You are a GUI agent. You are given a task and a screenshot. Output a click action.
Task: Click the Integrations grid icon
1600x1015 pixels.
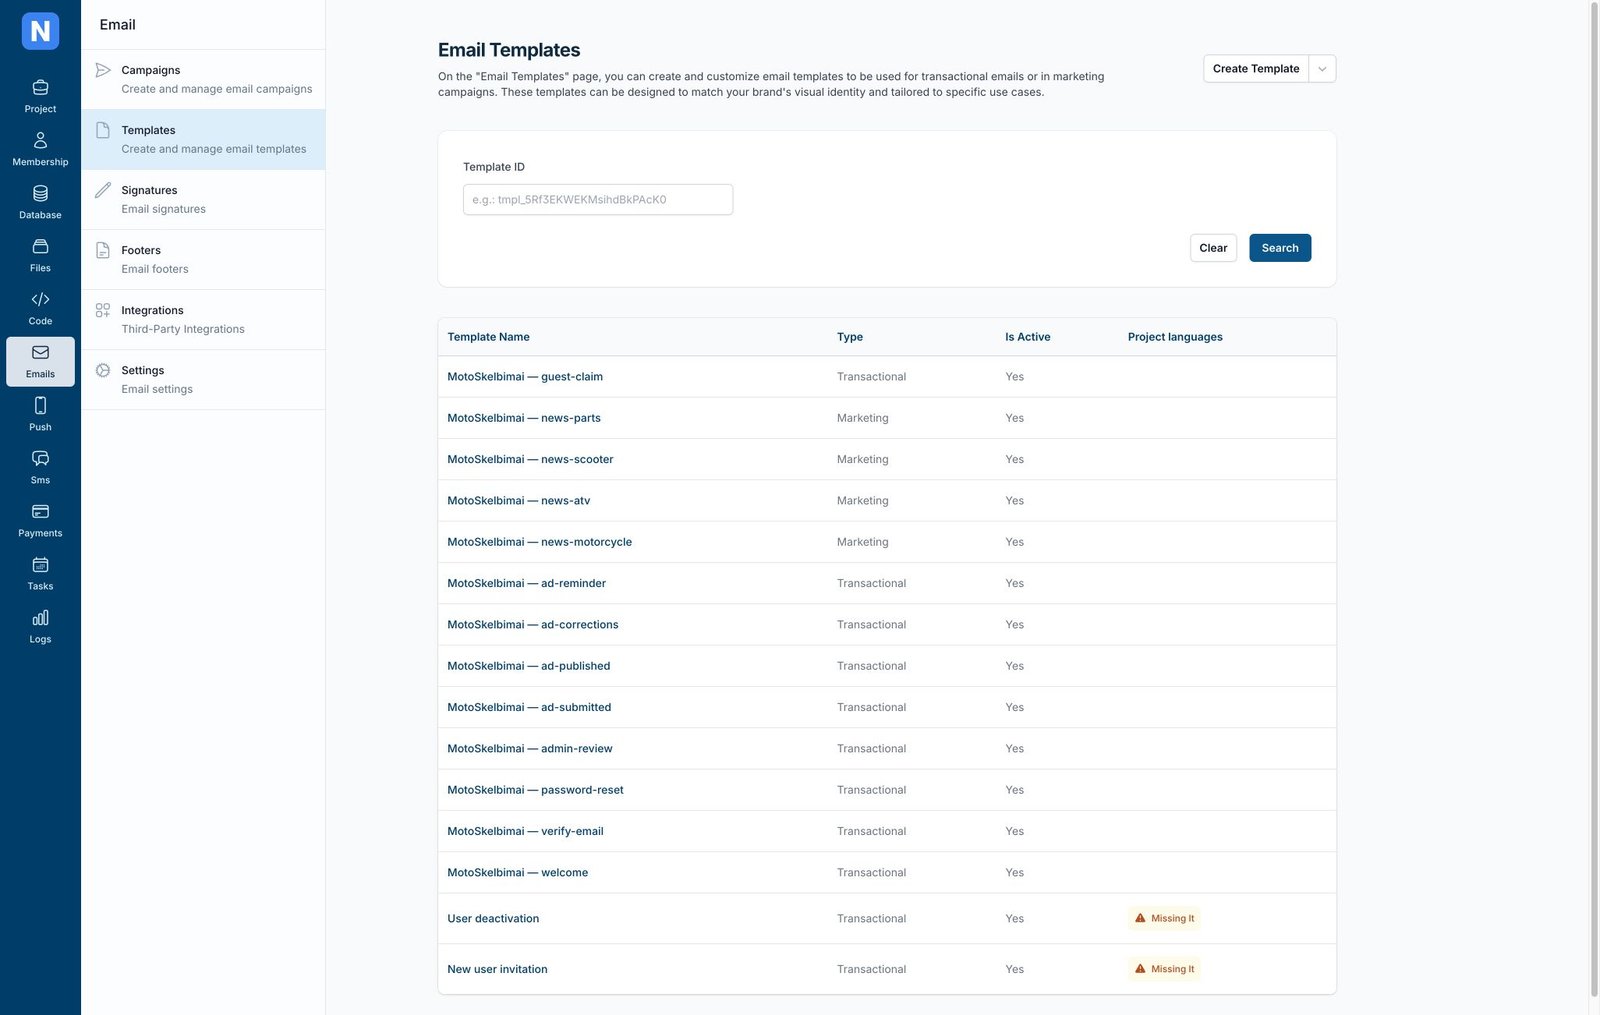103,310
